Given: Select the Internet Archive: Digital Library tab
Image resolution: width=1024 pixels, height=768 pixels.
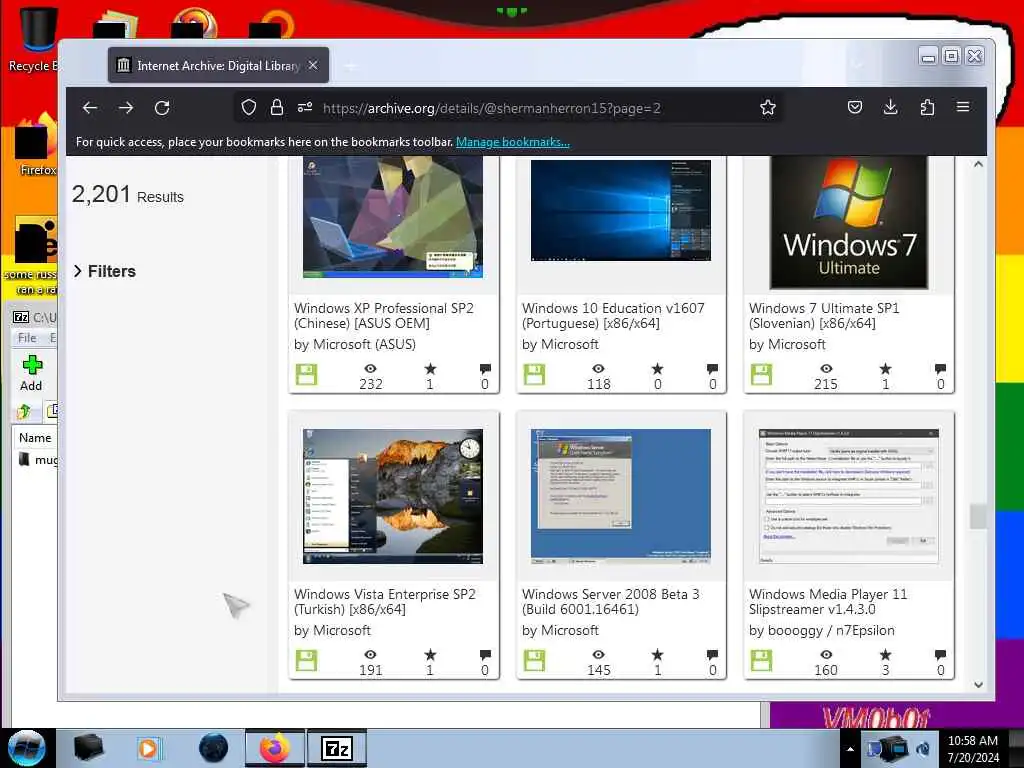Looking at the screenshot, I should tap(218, 65).
